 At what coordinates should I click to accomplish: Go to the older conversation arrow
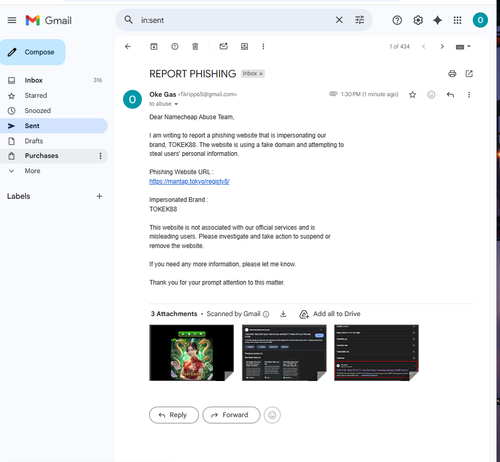(x=442, y=46)
